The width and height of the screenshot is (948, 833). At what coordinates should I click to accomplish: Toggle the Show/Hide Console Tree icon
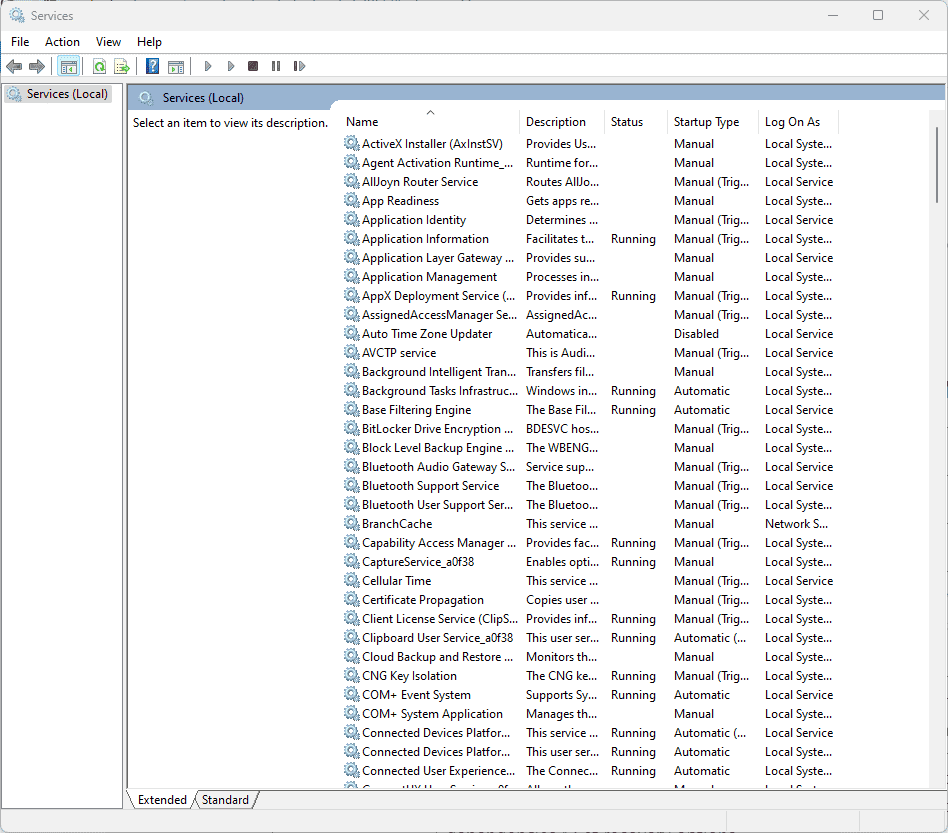pyautogui.click(x=68, y=66)
